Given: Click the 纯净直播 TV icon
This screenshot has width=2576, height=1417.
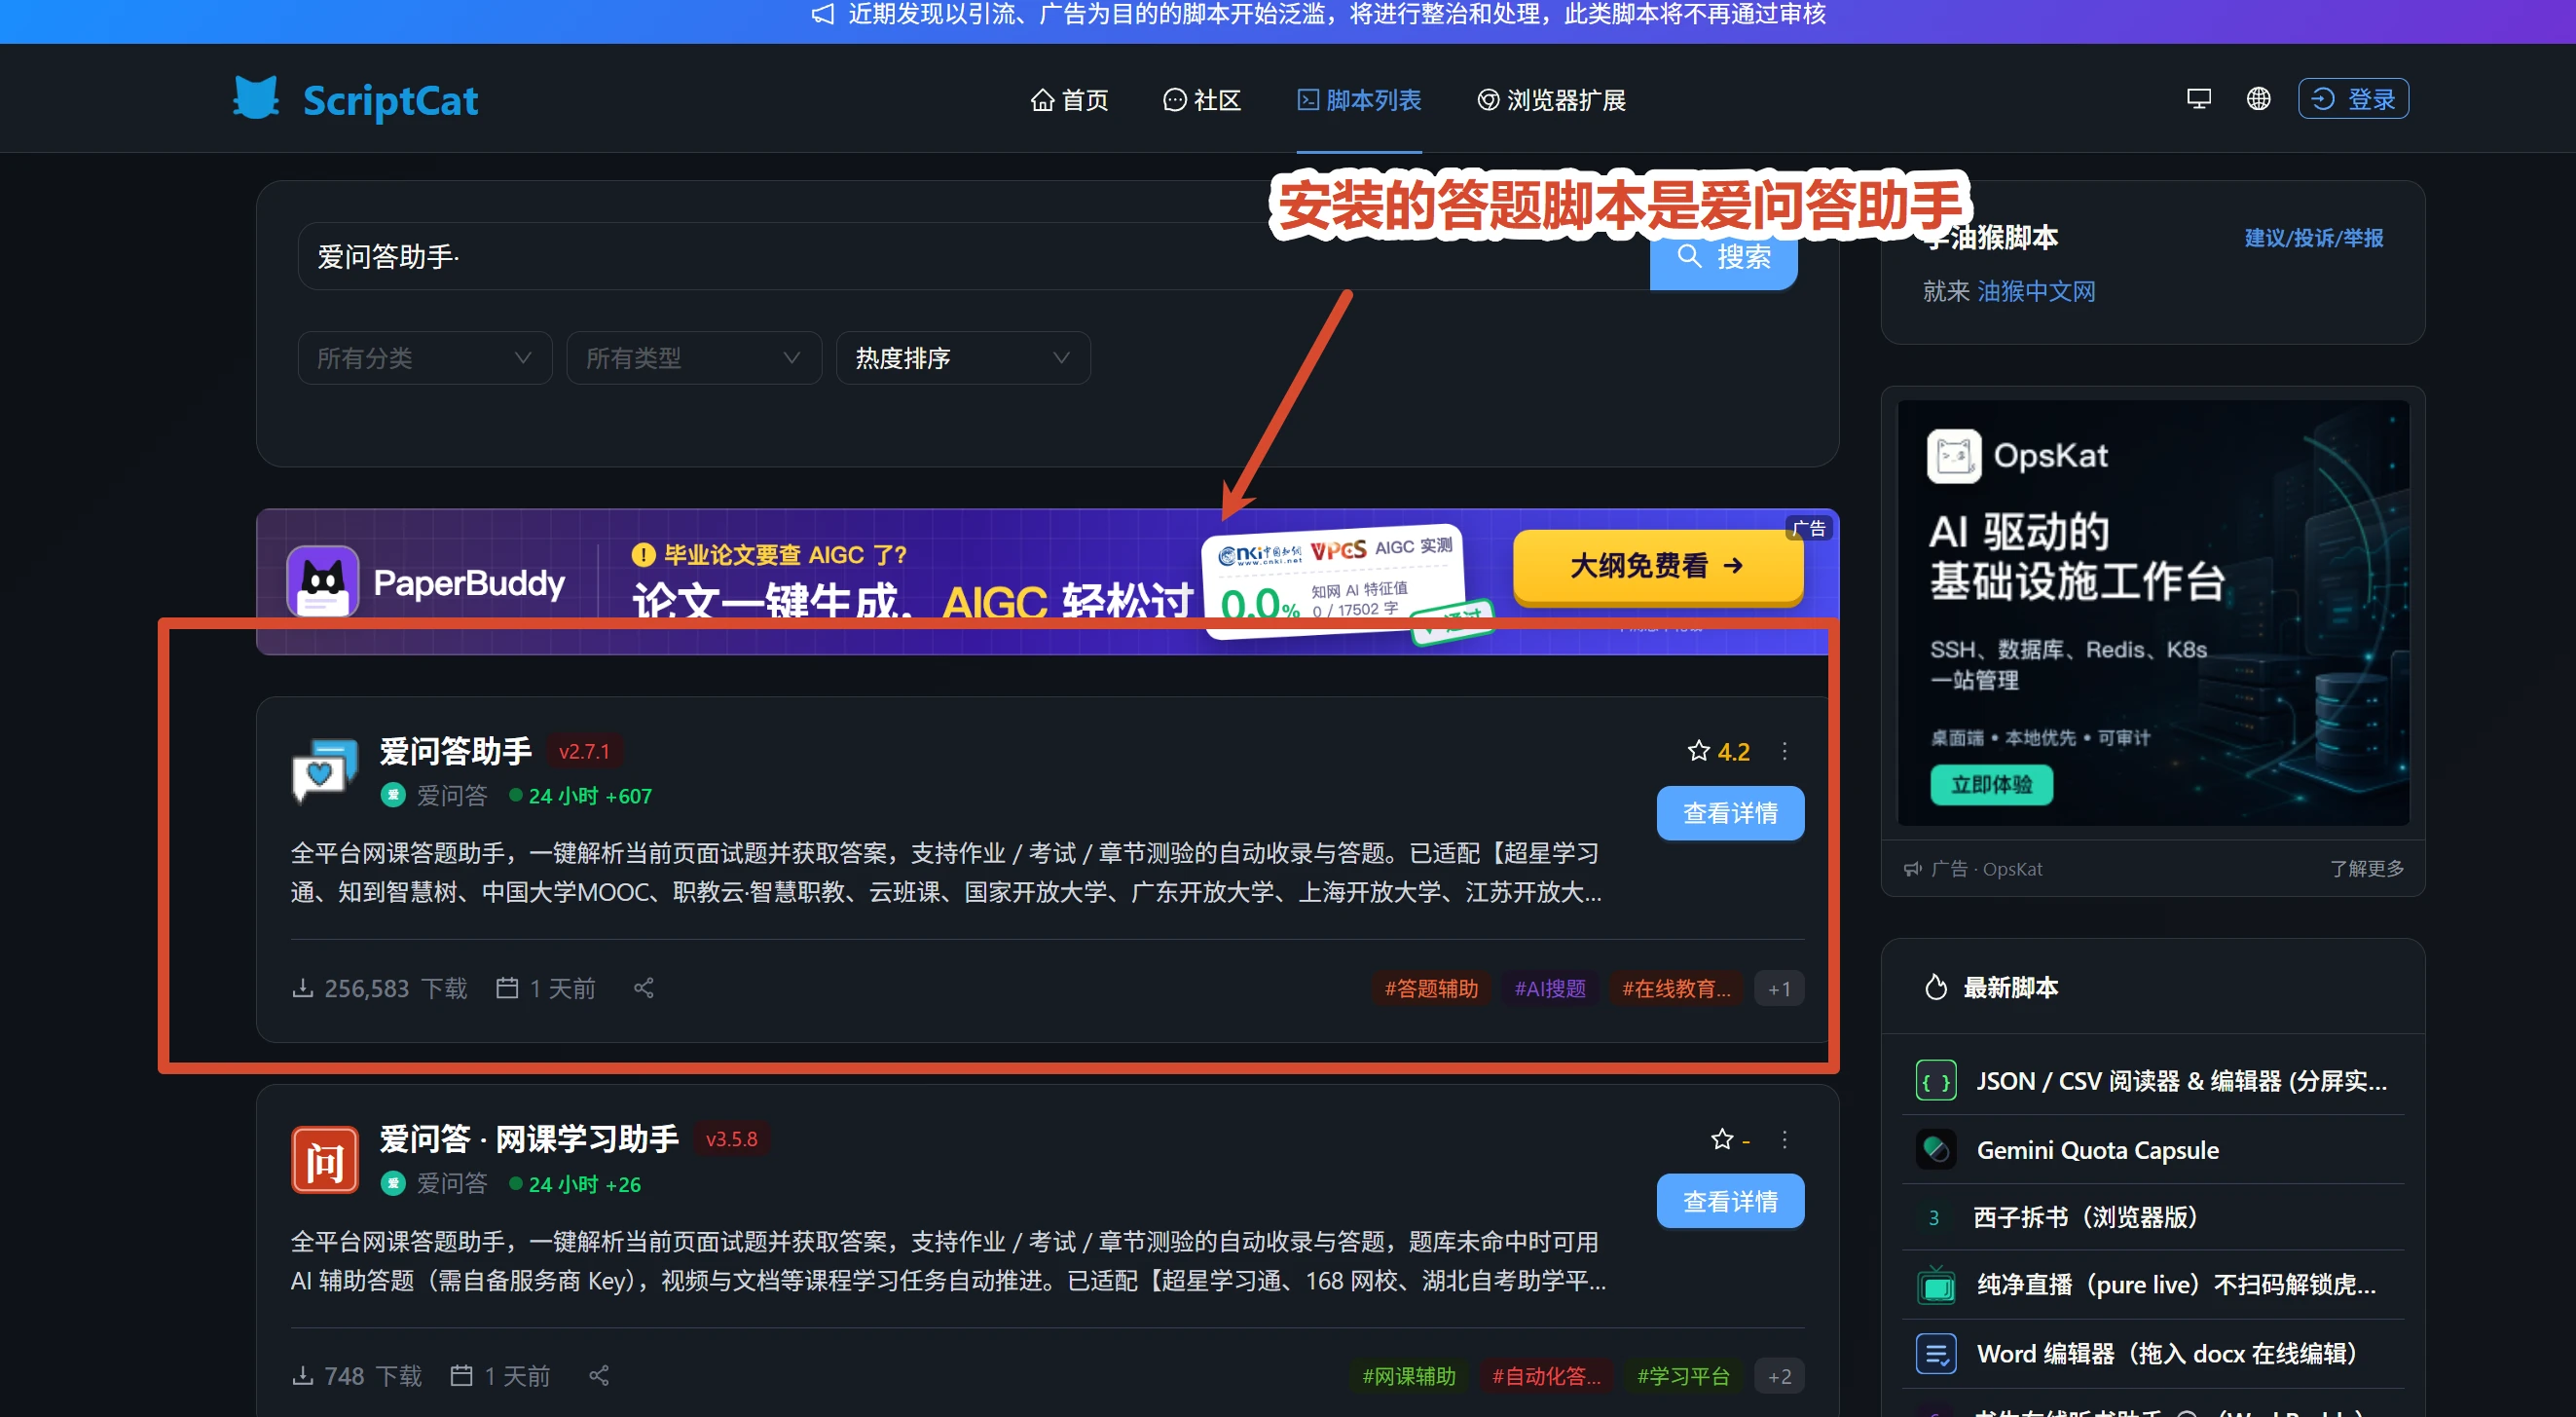Looking at the screenshot, I should (1936, 1285).
